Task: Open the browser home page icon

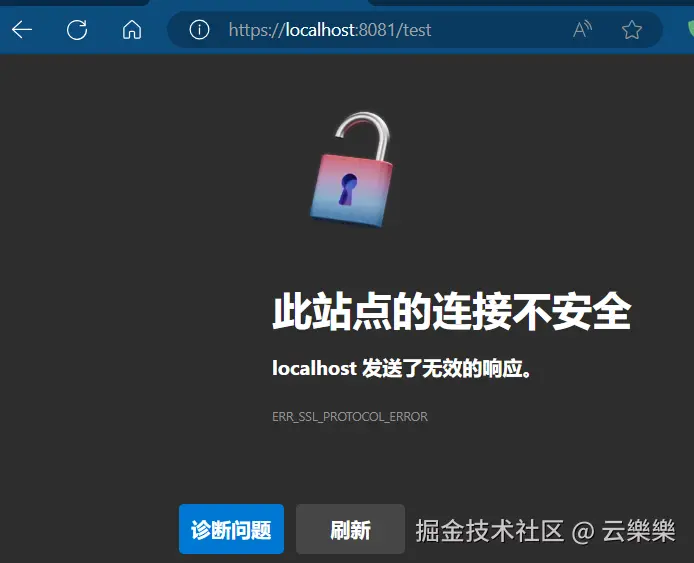Action: click(132, 30)
